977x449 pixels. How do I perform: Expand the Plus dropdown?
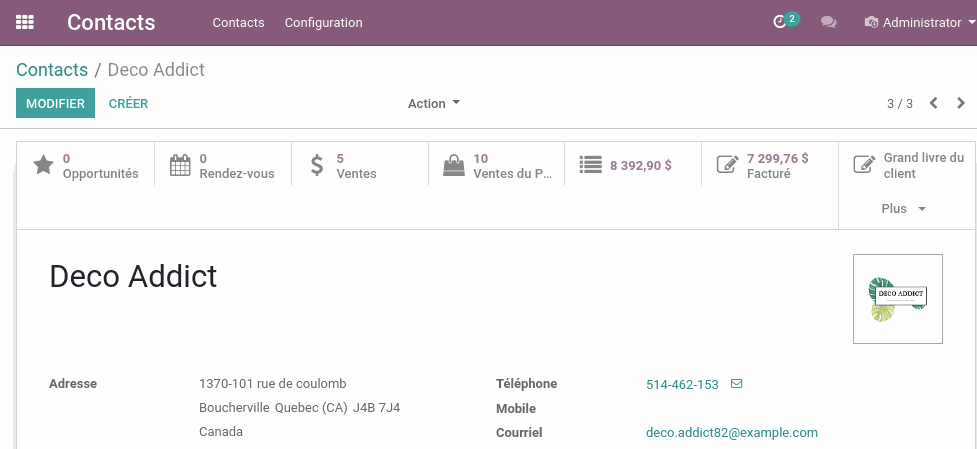click(903, 209)
